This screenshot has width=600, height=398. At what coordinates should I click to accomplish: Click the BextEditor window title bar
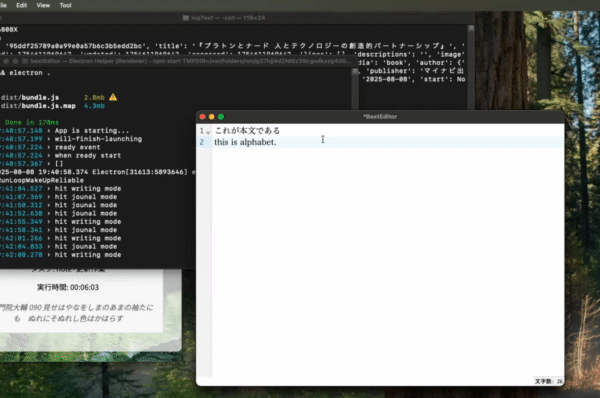coord(380,116)
